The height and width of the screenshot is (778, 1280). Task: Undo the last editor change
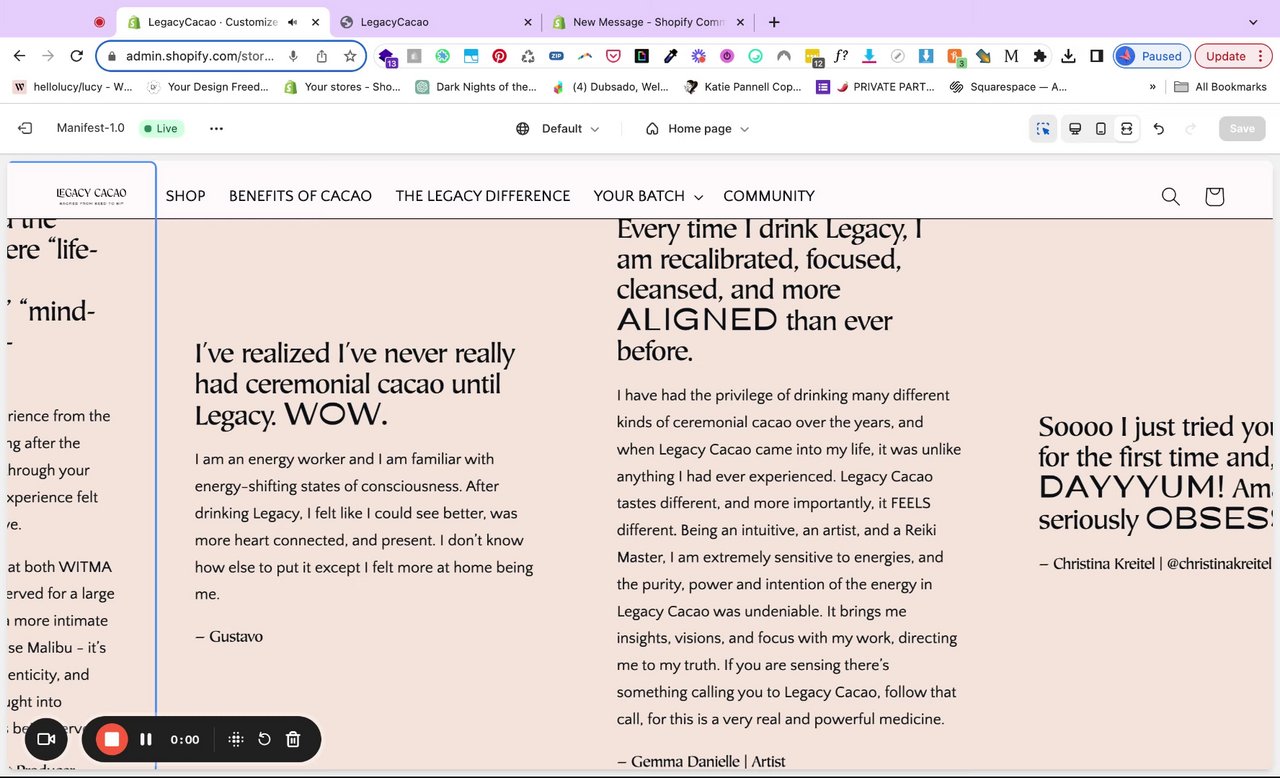(x=1159, y=128)
